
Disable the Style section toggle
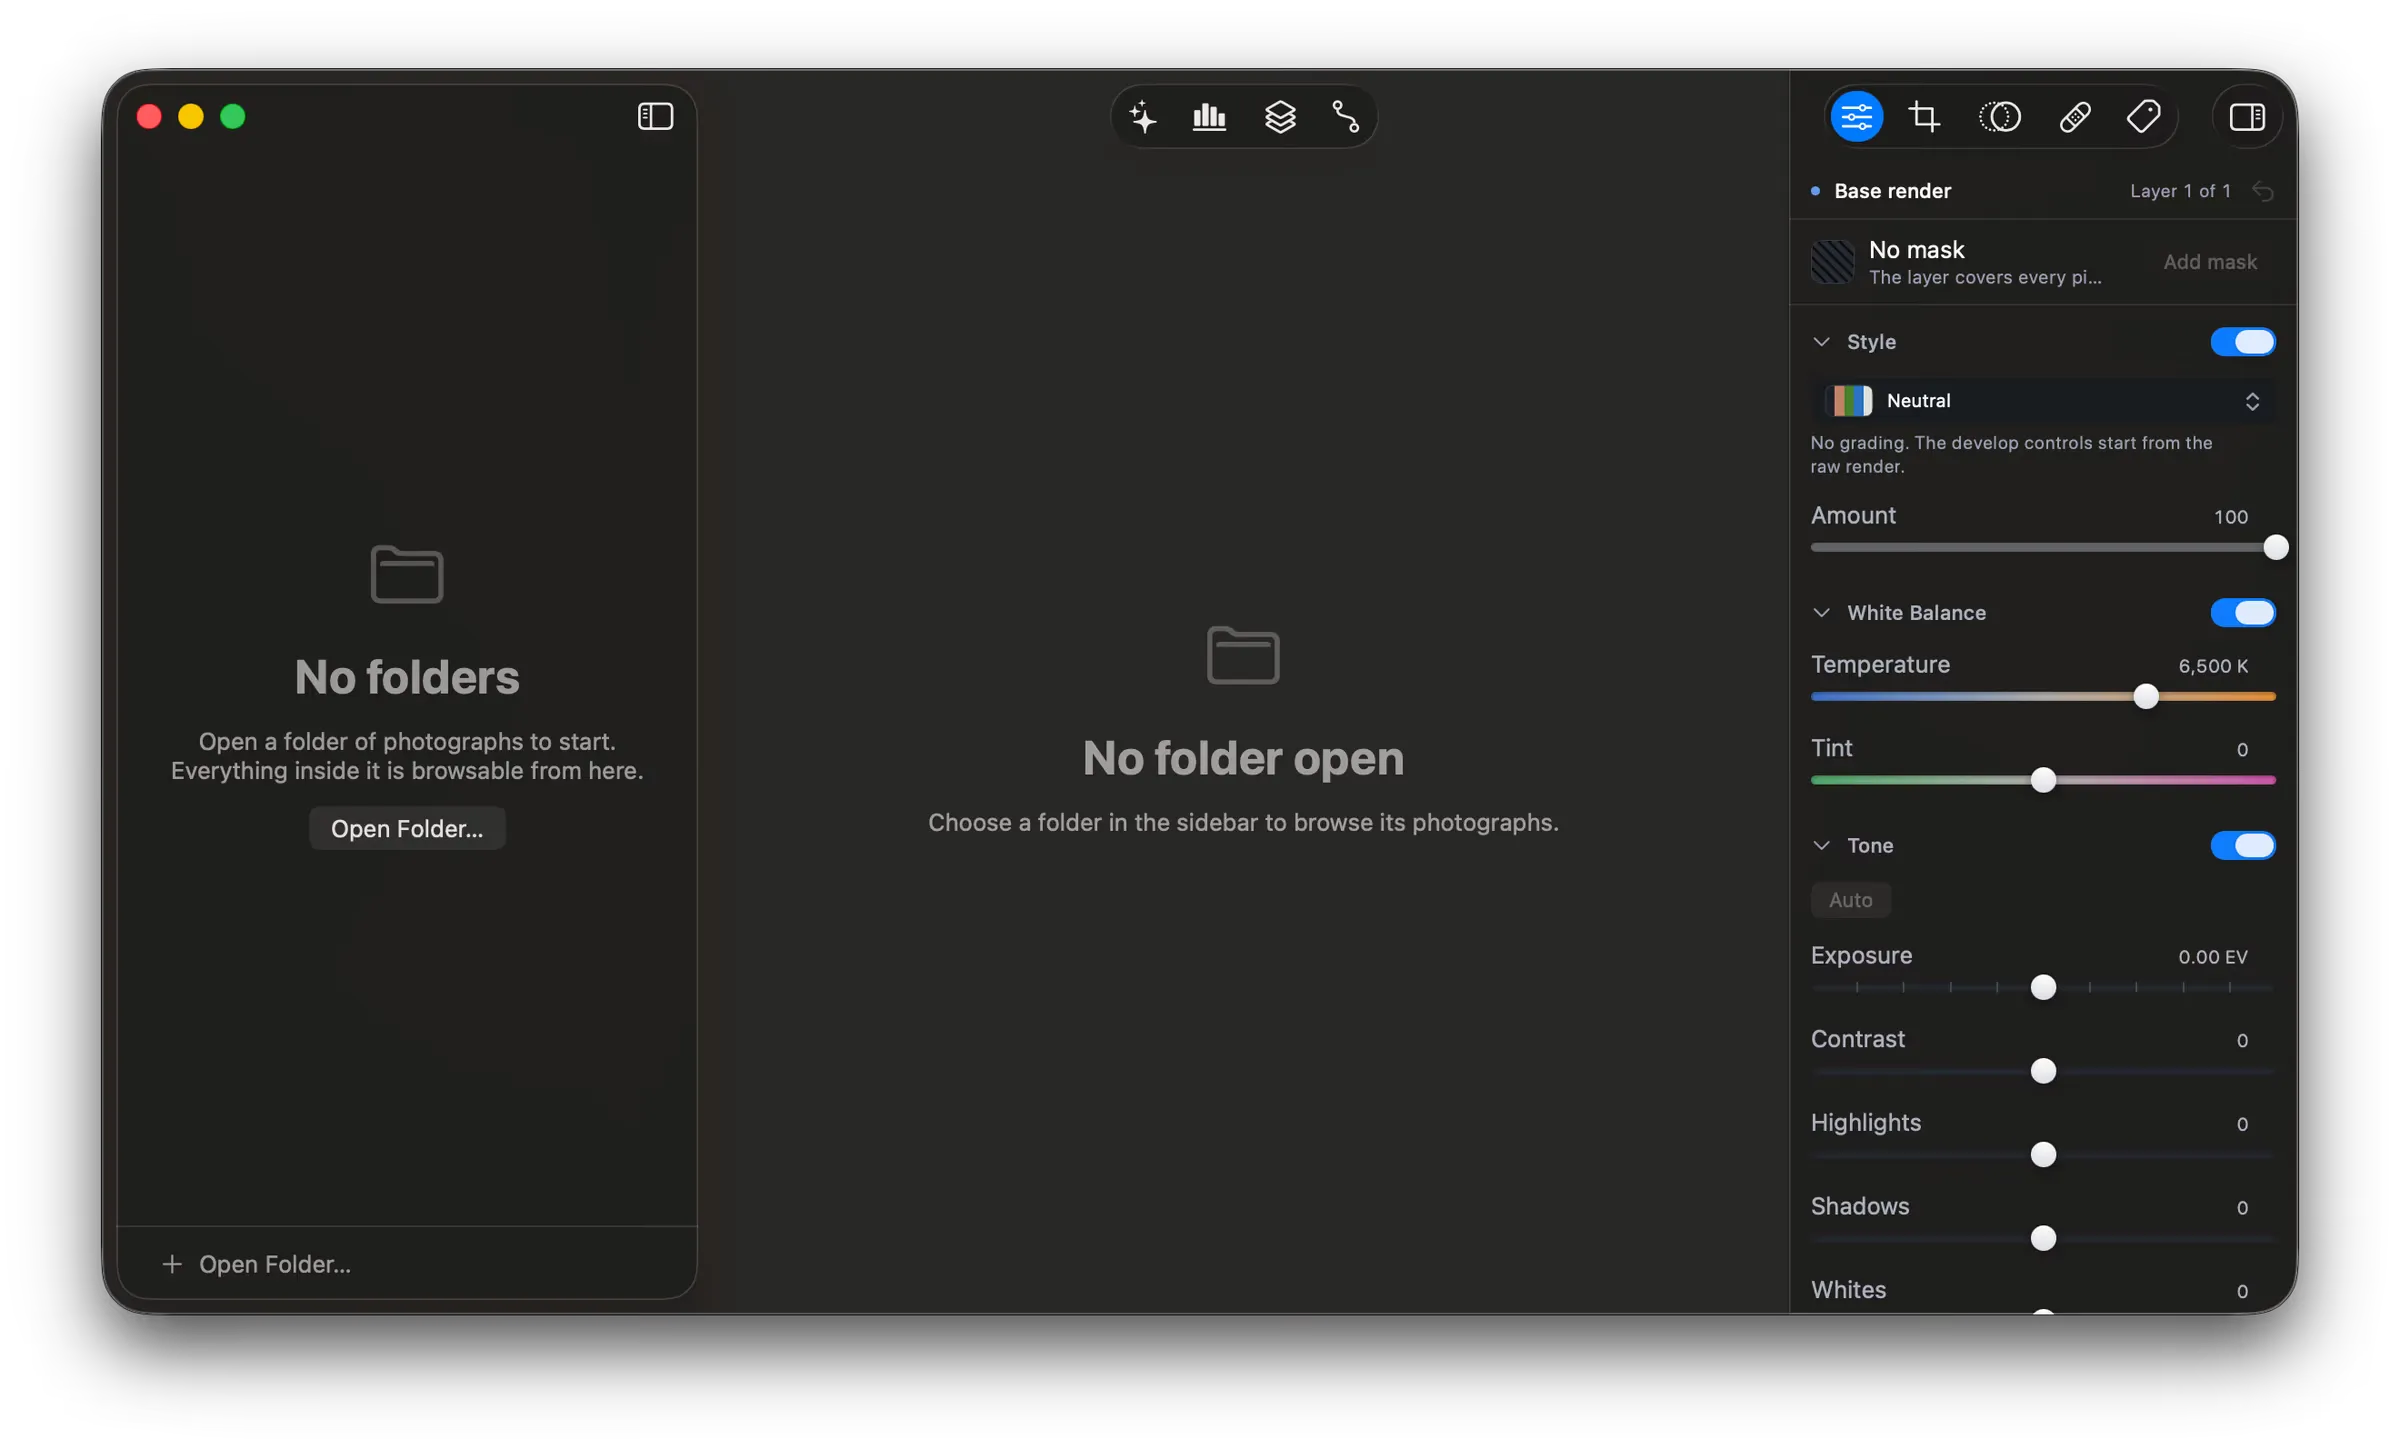pos(2242,342)
